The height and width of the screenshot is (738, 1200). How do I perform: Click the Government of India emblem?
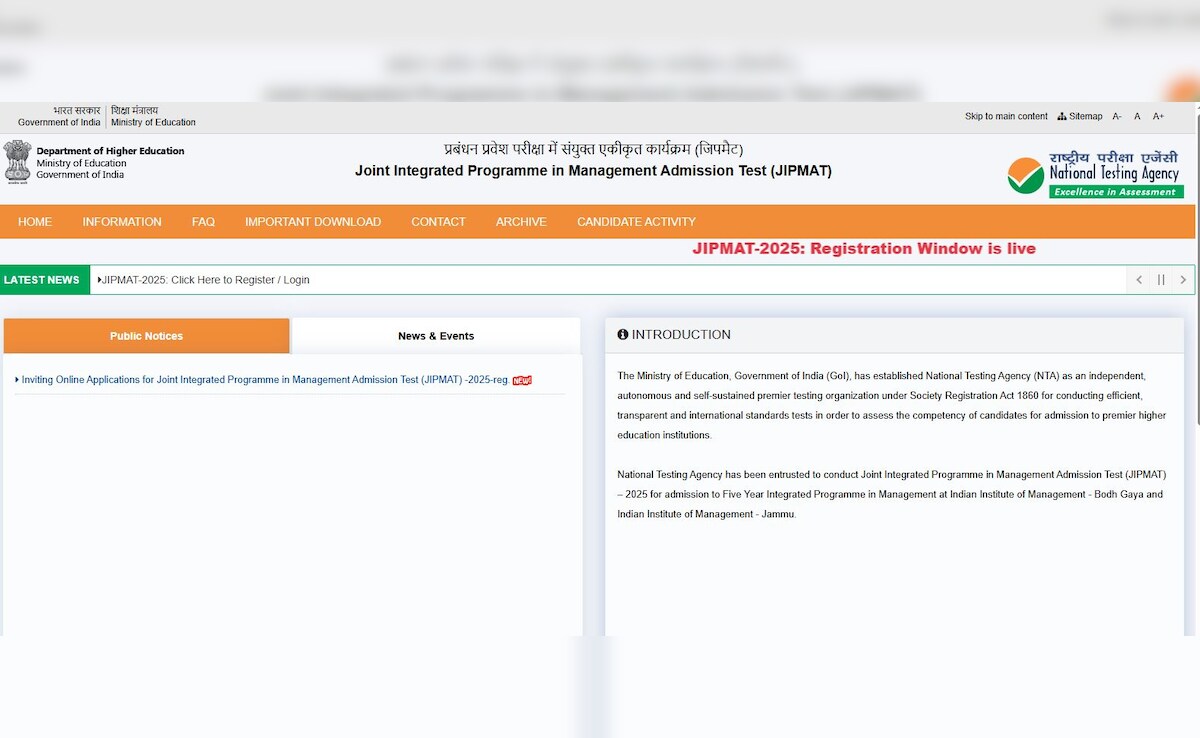(17, 162)
